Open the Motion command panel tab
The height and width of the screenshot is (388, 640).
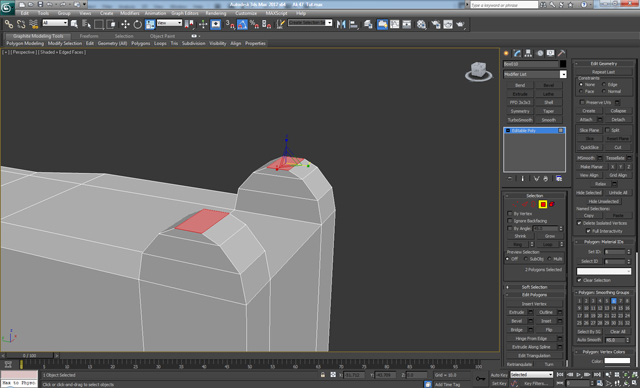[x=540, y=53]
